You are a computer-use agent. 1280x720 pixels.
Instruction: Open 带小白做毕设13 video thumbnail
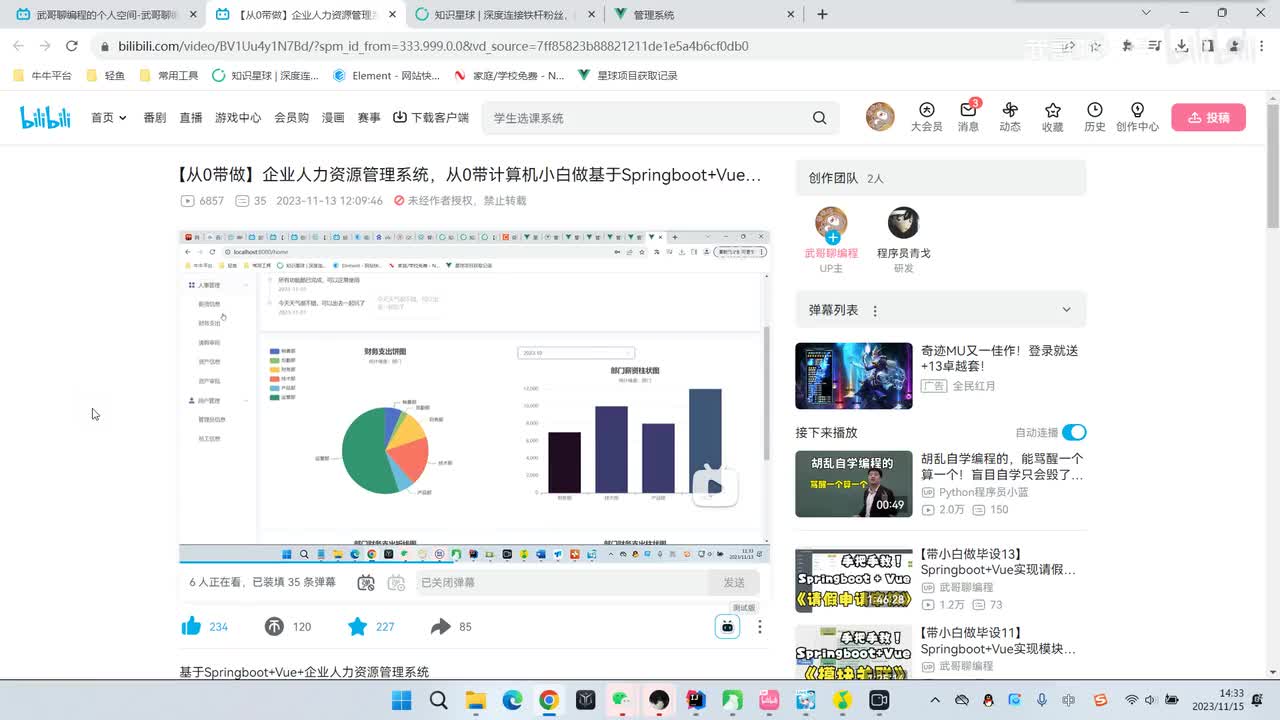pyautogui.click(x=853, y=579)
